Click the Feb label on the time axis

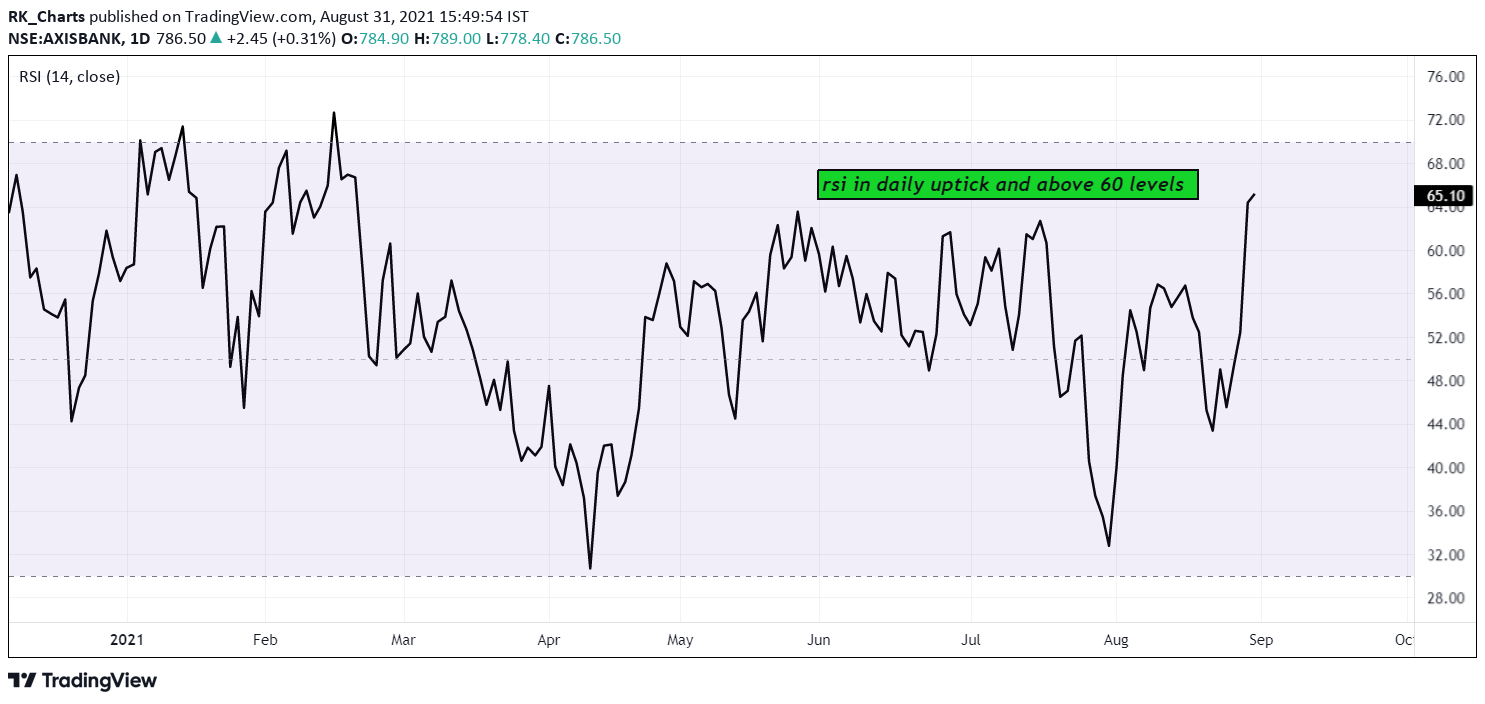[265, 639]
